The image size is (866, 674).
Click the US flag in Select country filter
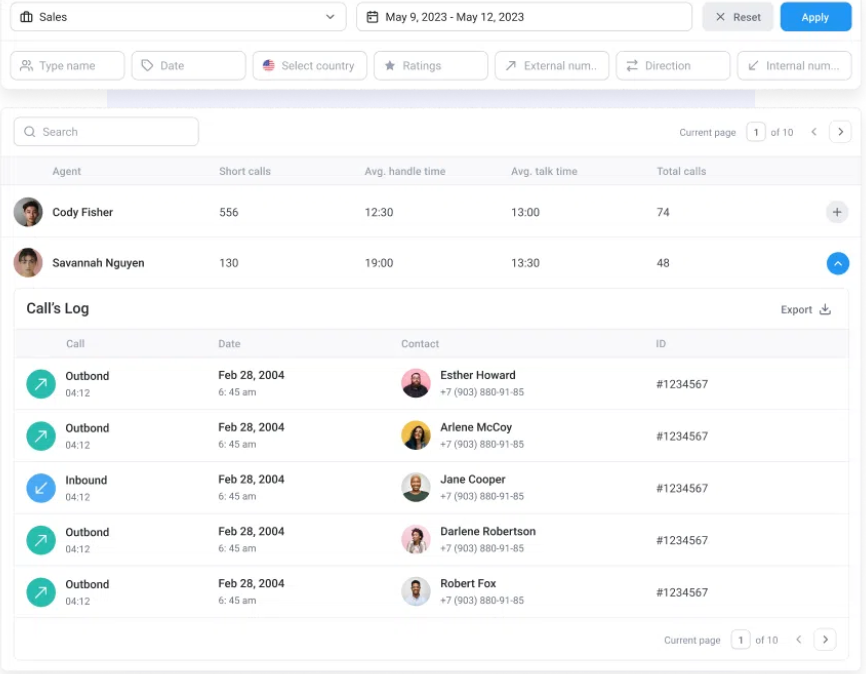coord(268,65)
